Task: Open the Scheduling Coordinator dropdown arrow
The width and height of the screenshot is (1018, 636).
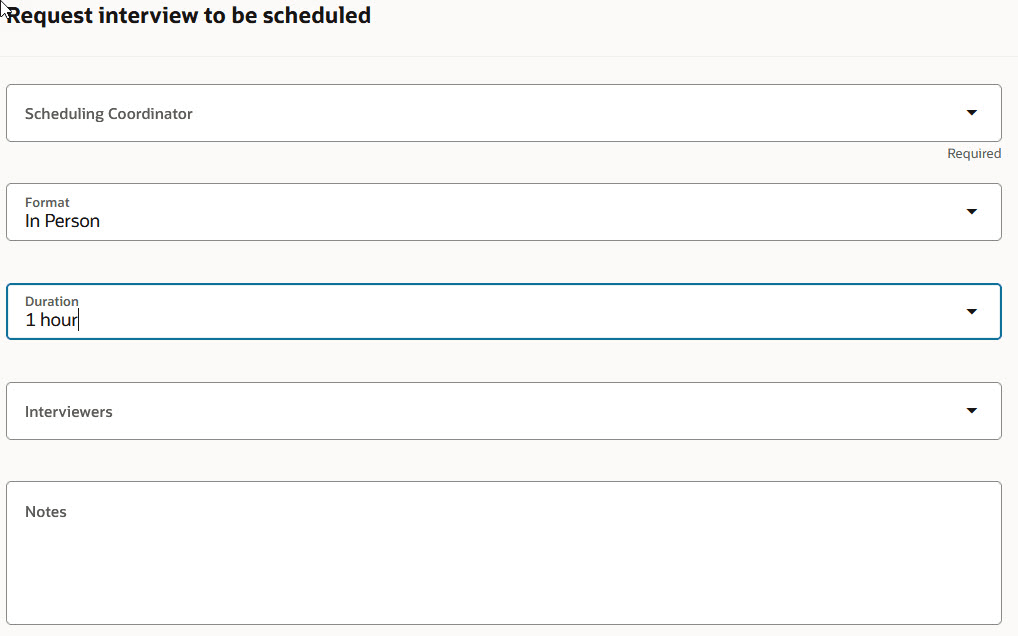Action: [971, 113]
